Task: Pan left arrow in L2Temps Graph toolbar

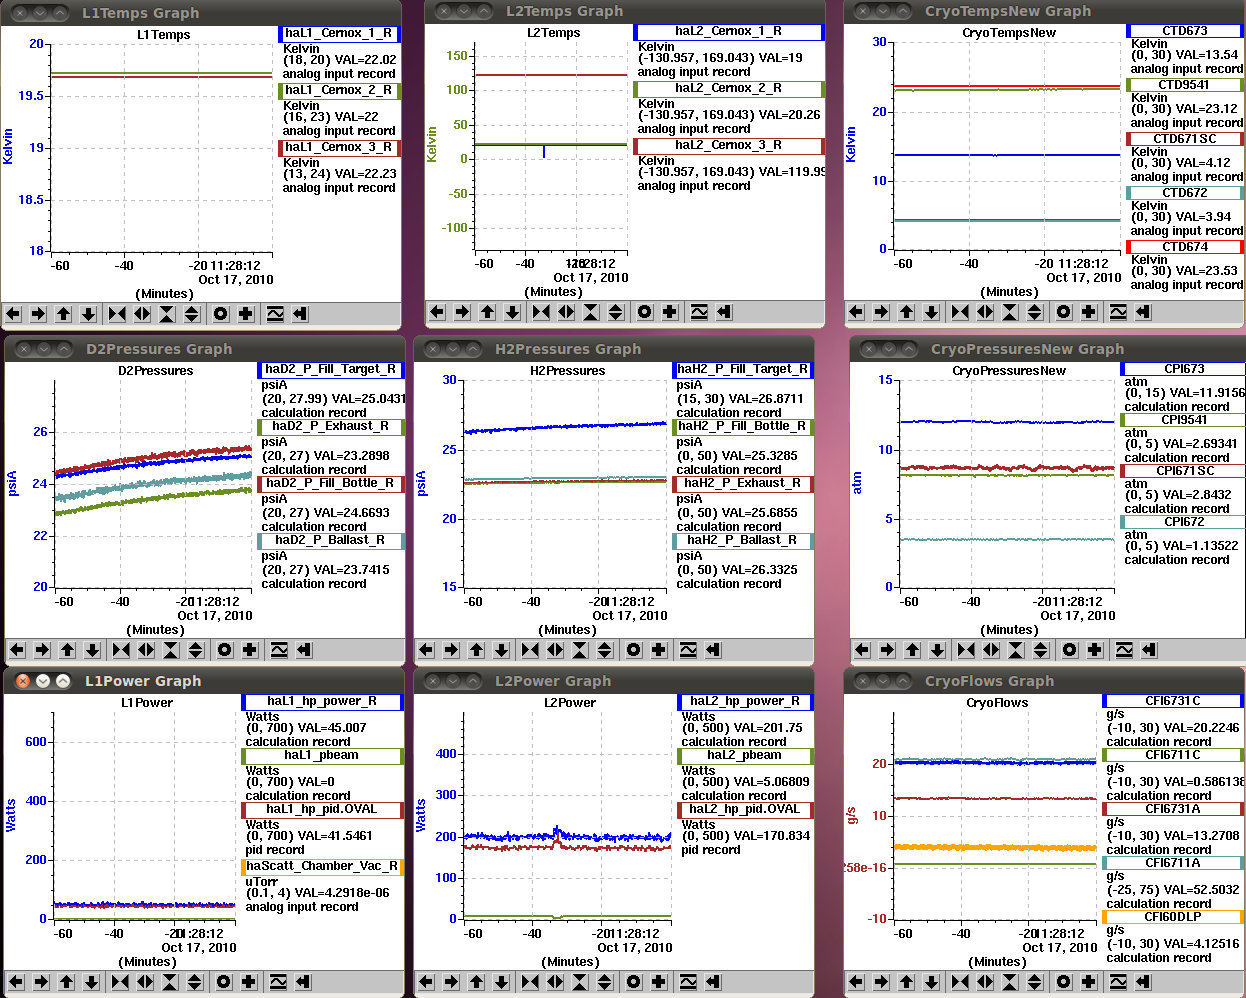Action: (x=437, y=312)
